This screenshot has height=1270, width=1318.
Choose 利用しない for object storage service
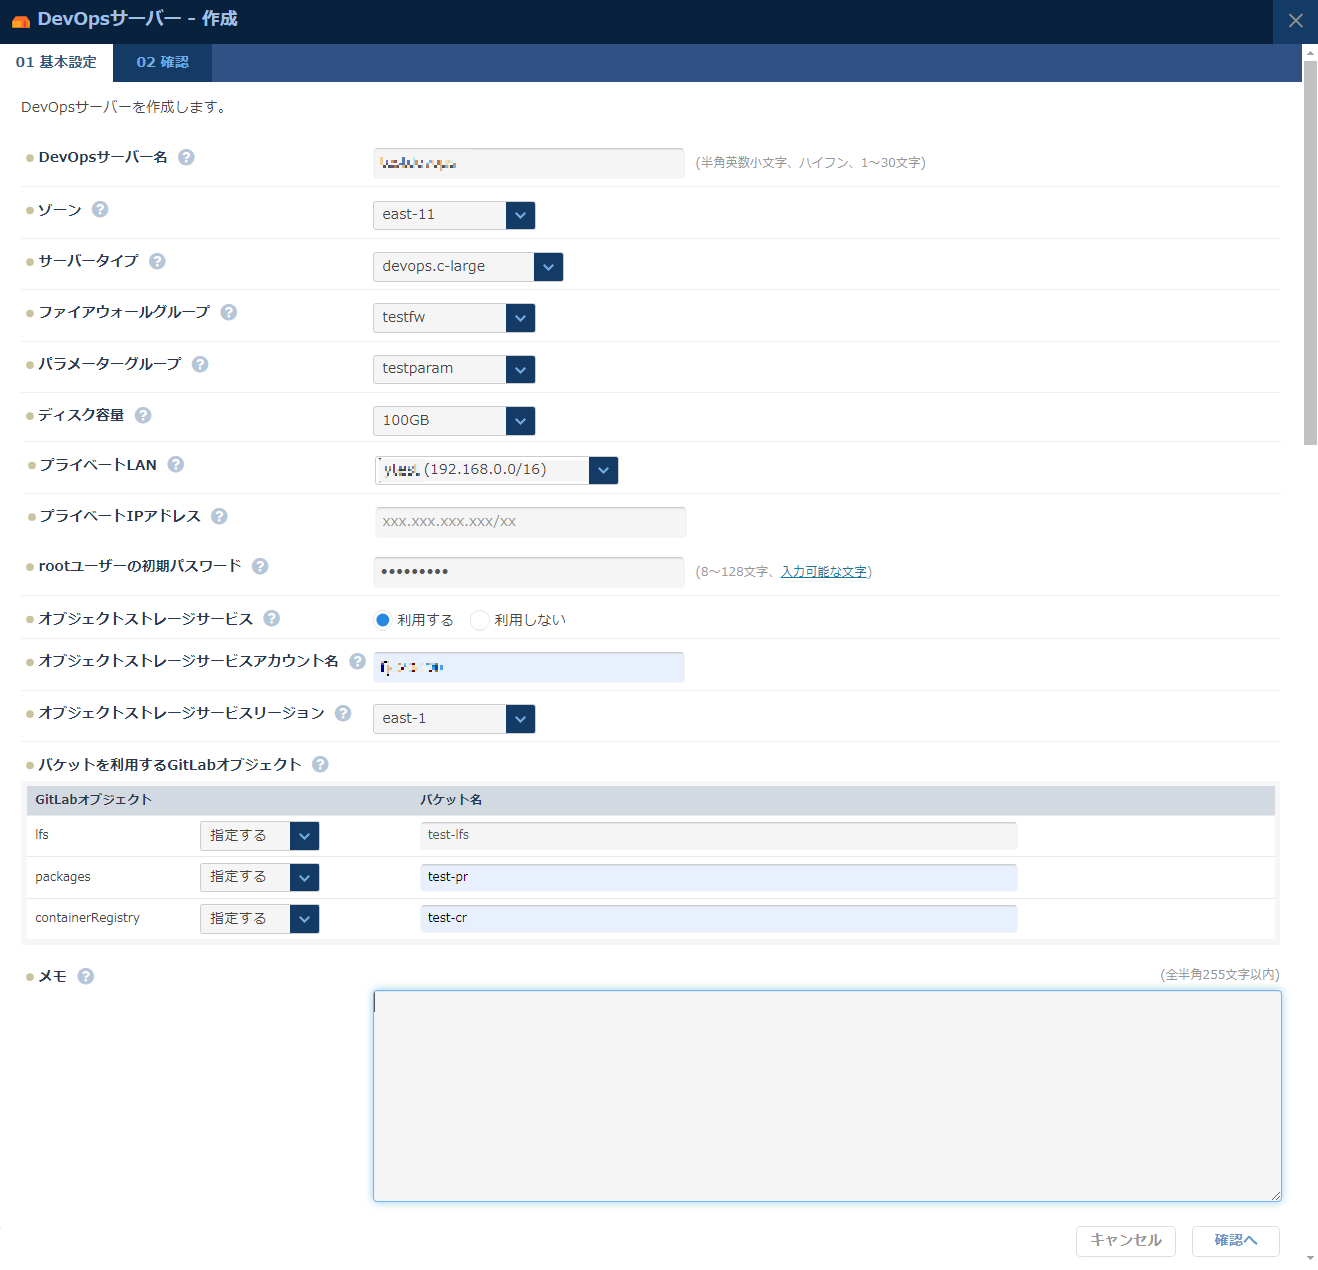479,619
